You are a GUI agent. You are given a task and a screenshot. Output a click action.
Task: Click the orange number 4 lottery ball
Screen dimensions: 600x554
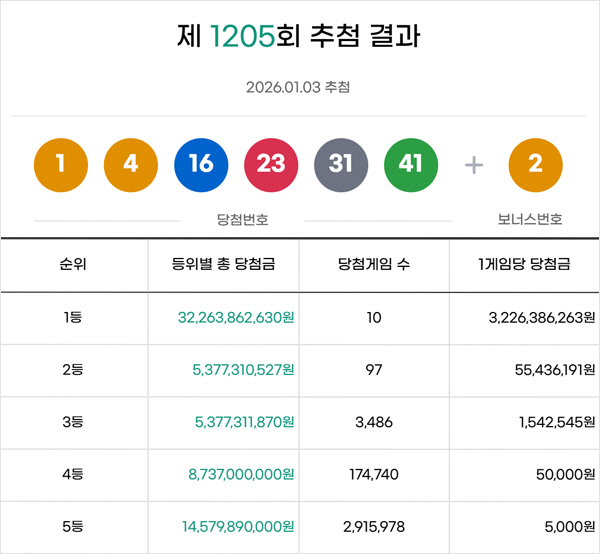pos(131,164)
